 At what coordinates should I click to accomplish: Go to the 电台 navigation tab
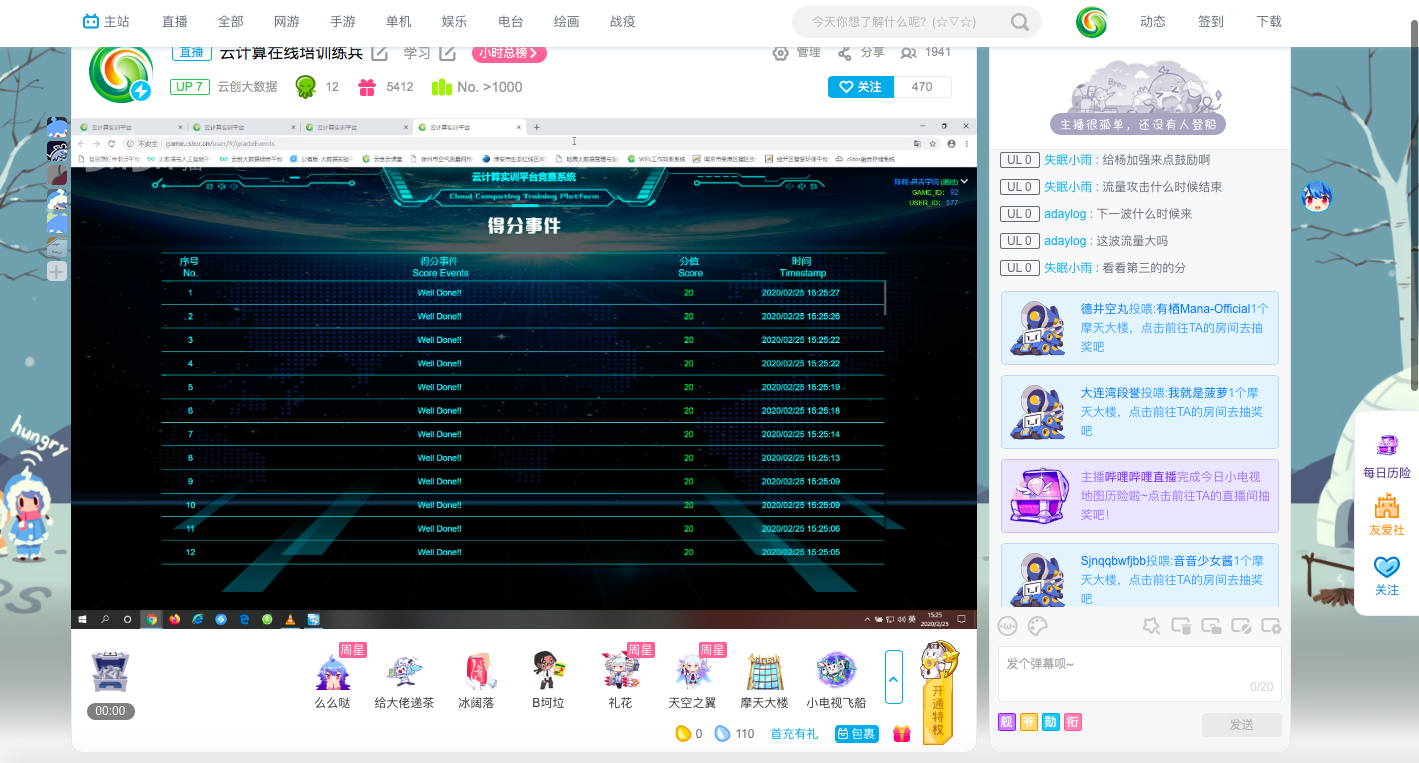coord(510,22)
